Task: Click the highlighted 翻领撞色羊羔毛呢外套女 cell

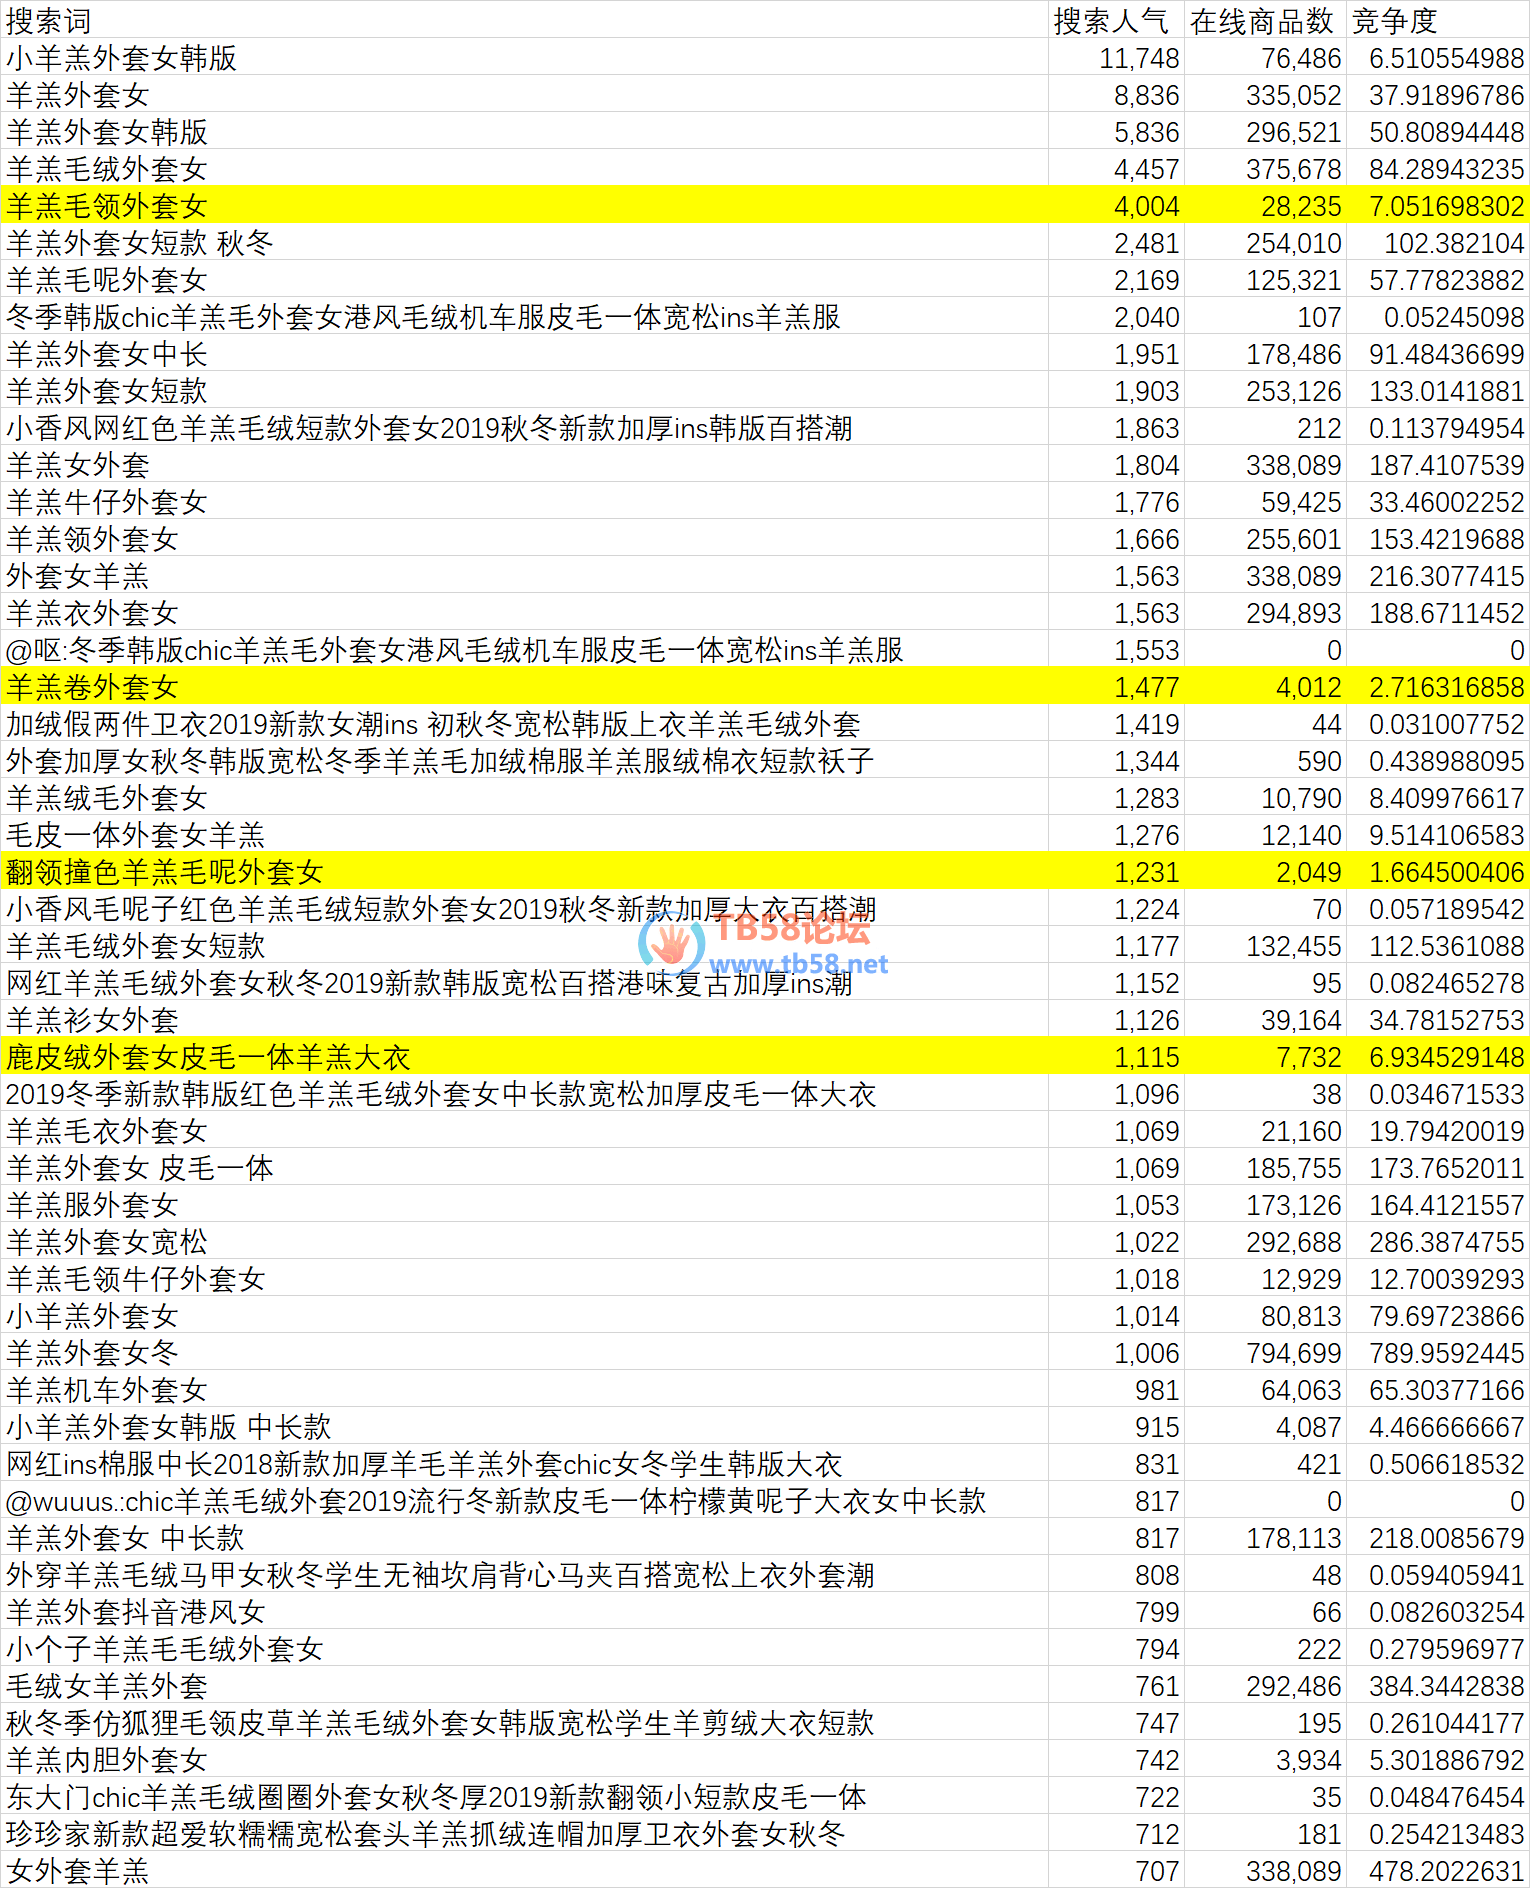Action: tap(164, 872)
